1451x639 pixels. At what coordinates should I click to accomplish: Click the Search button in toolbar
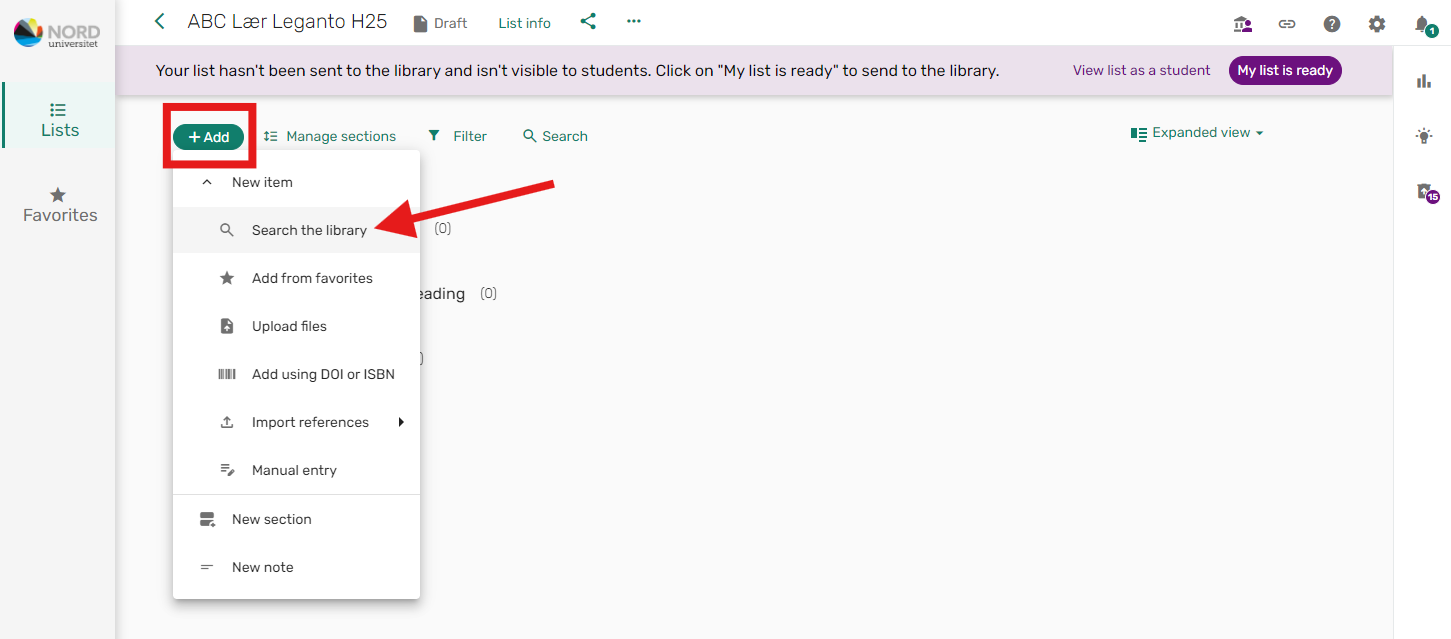(555, 136)
